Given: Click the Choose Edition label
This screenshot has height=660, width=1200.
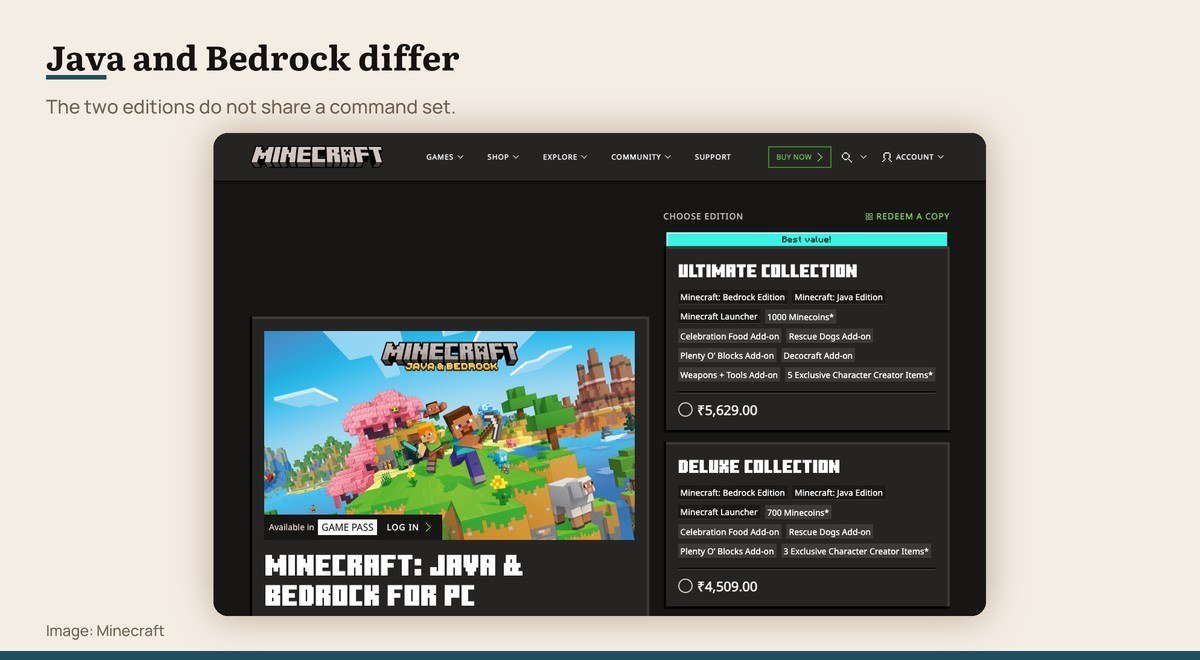Looking at the screenshot, I should (x=703, y=216).
